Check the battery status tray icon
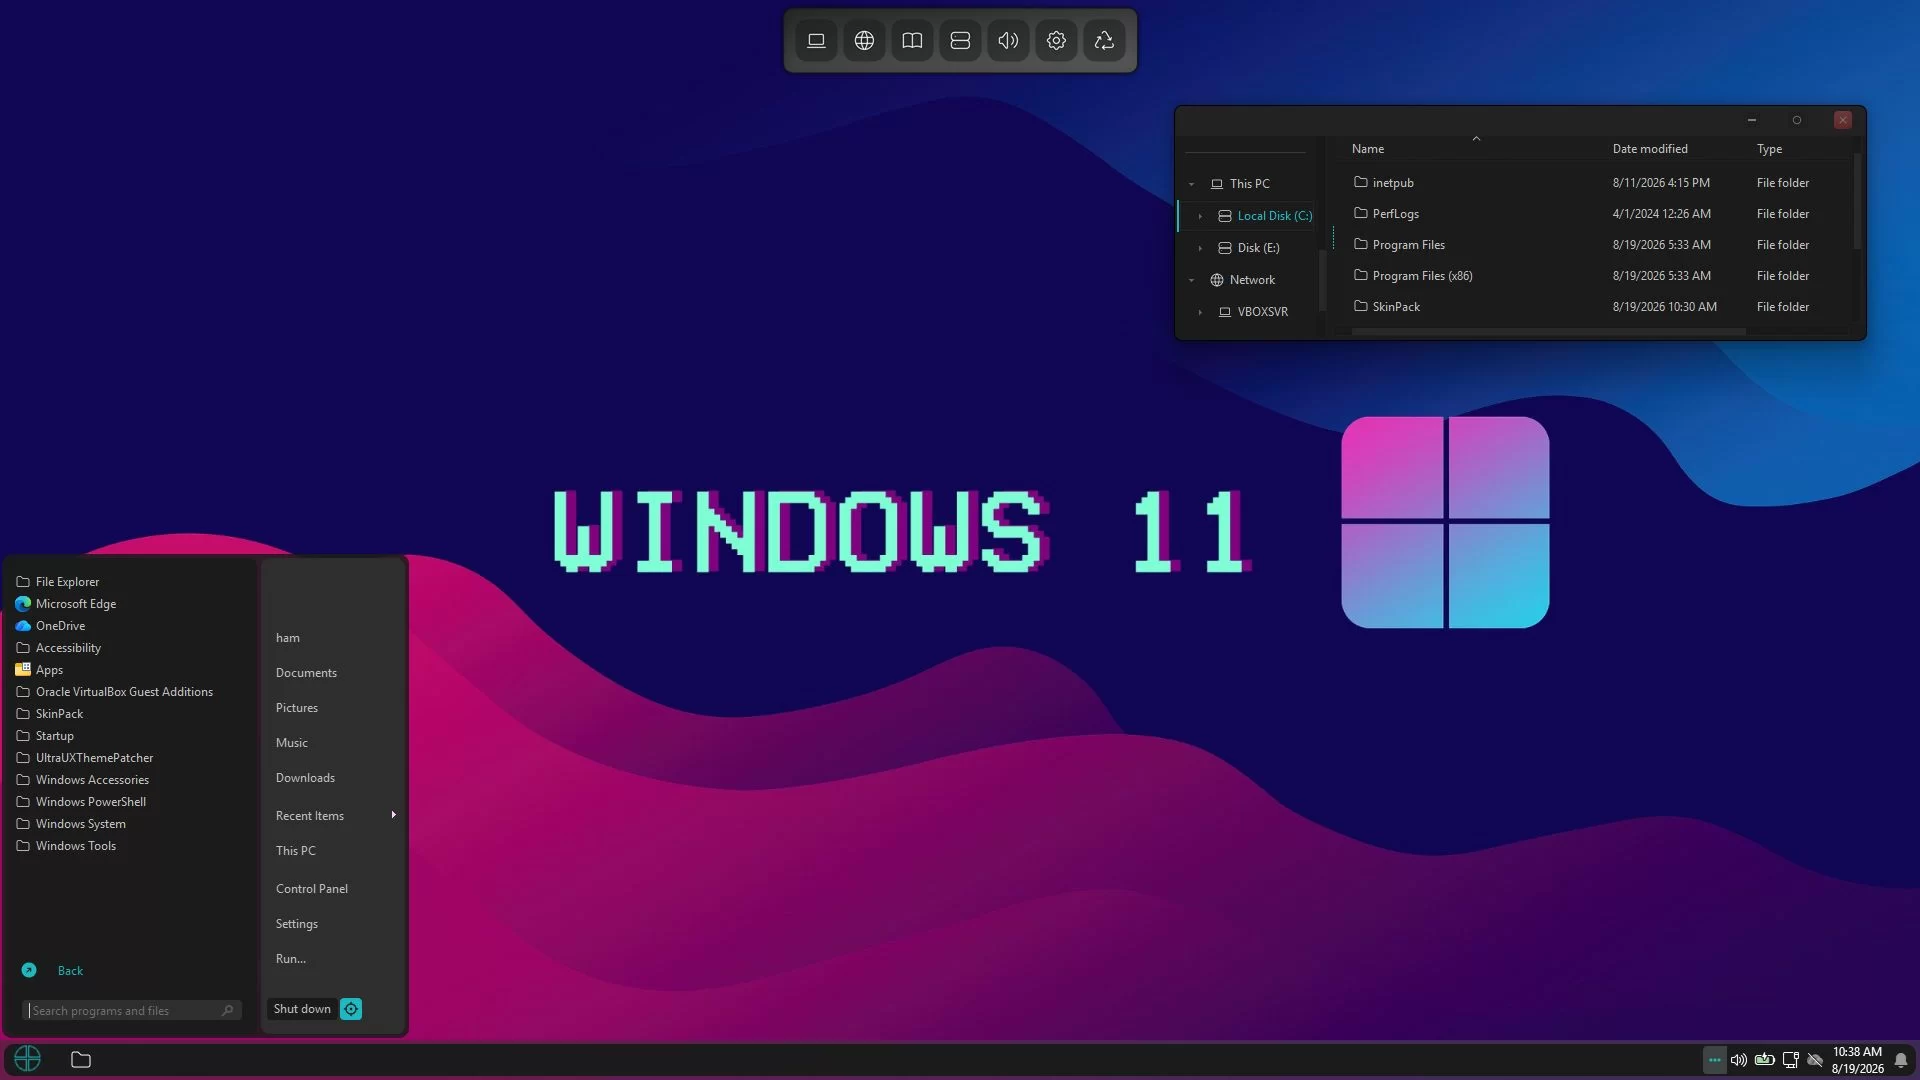 coord(1765,1060)
